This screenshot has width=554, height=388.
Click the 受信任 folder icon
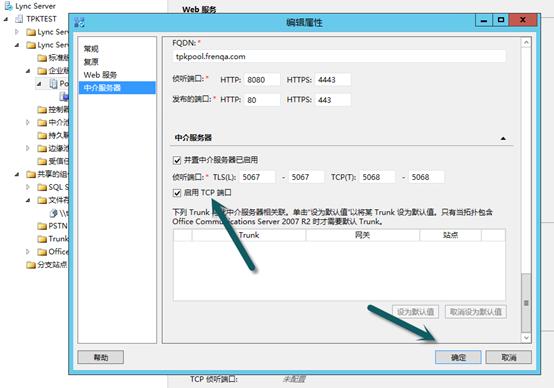pos(42,161)
